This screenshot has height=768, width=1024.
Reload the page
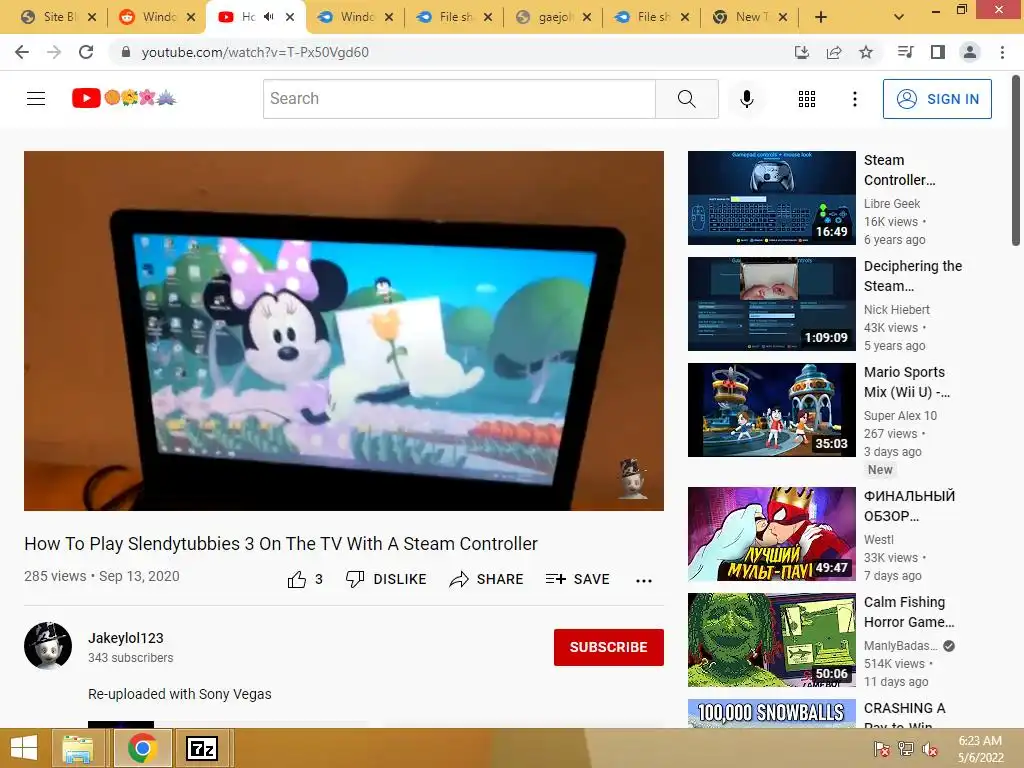[86, 52]
